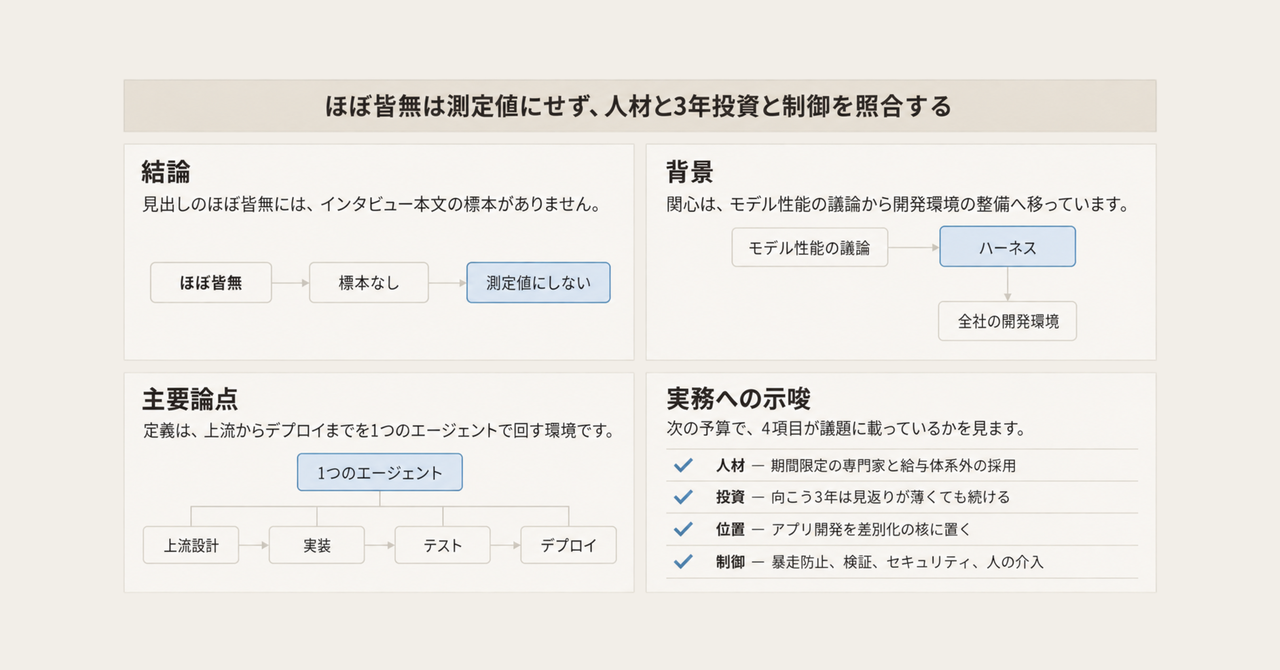Select the 測定値にしない highlighted box
This screenshot has width=1280, height=670.
coord(538,283)
